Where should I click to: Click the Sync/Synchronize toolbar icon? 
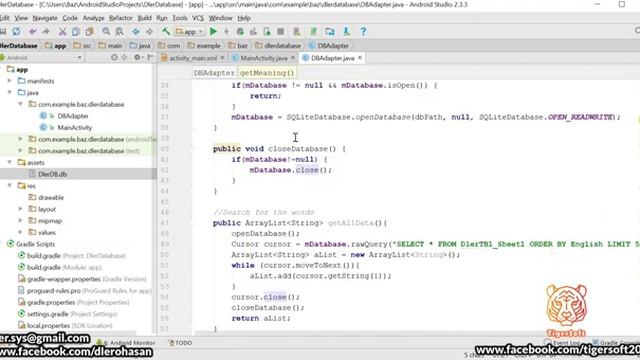[16, 31]
